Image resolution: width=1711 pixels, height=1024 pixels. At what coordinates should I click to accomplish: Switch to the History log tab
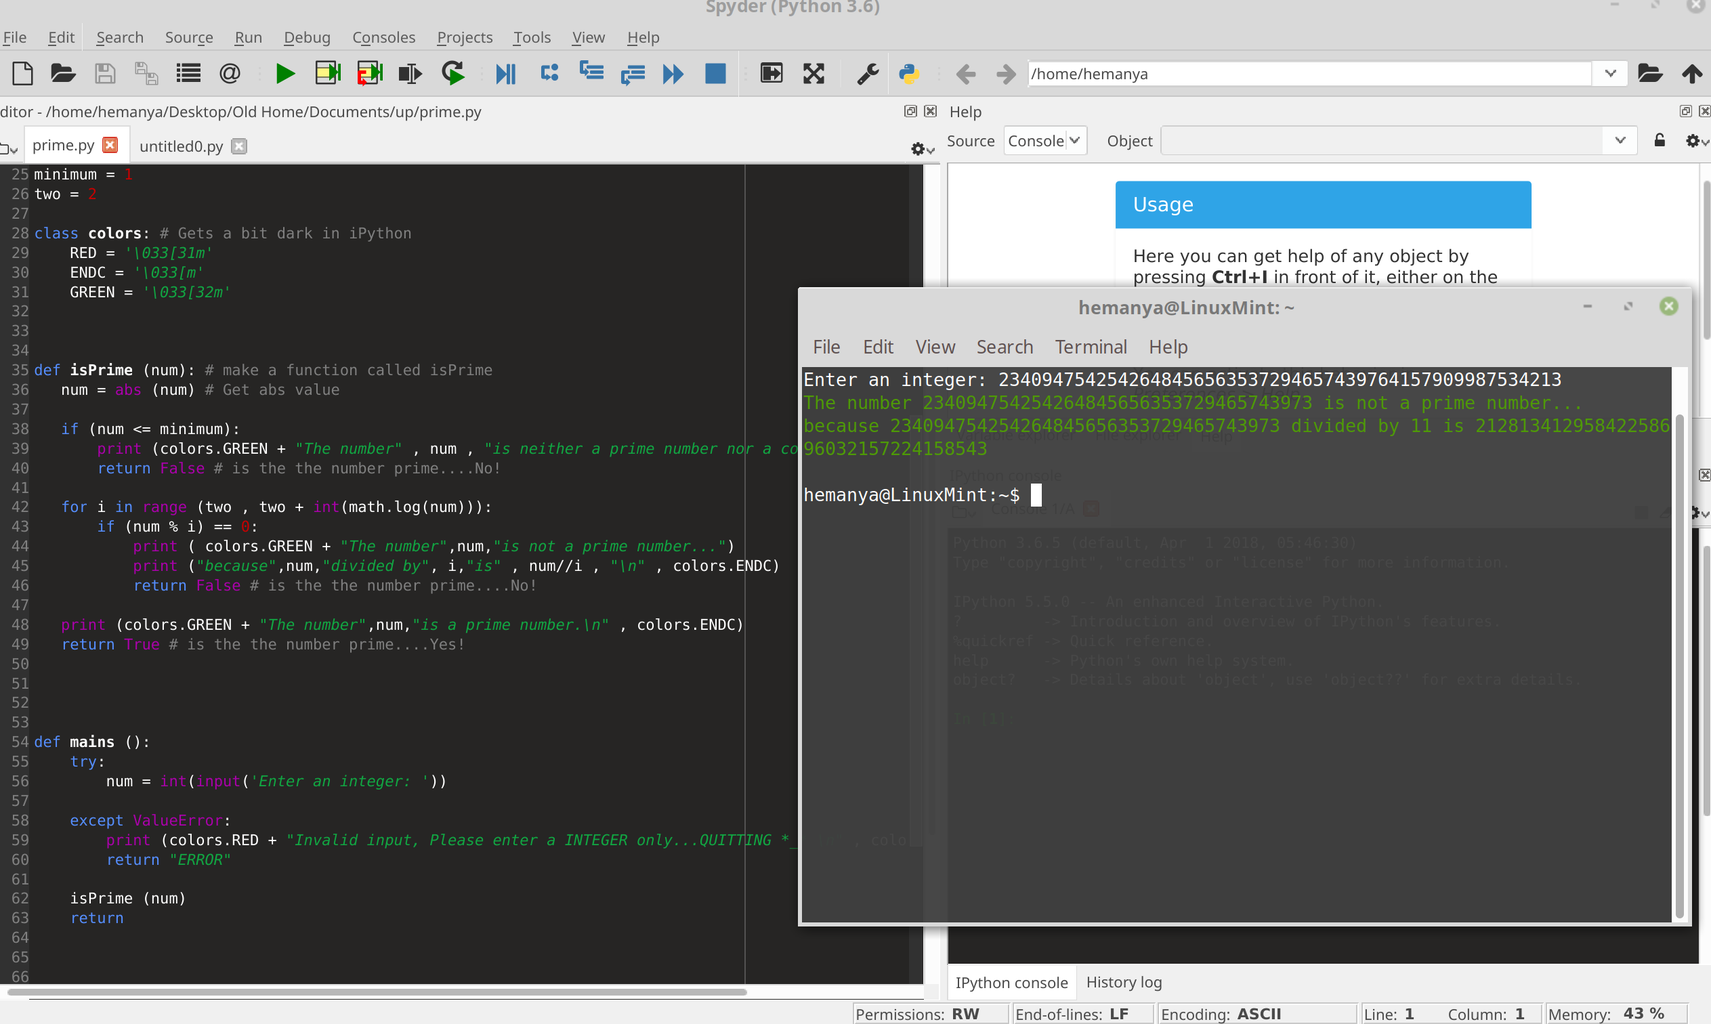(1123, 982)
